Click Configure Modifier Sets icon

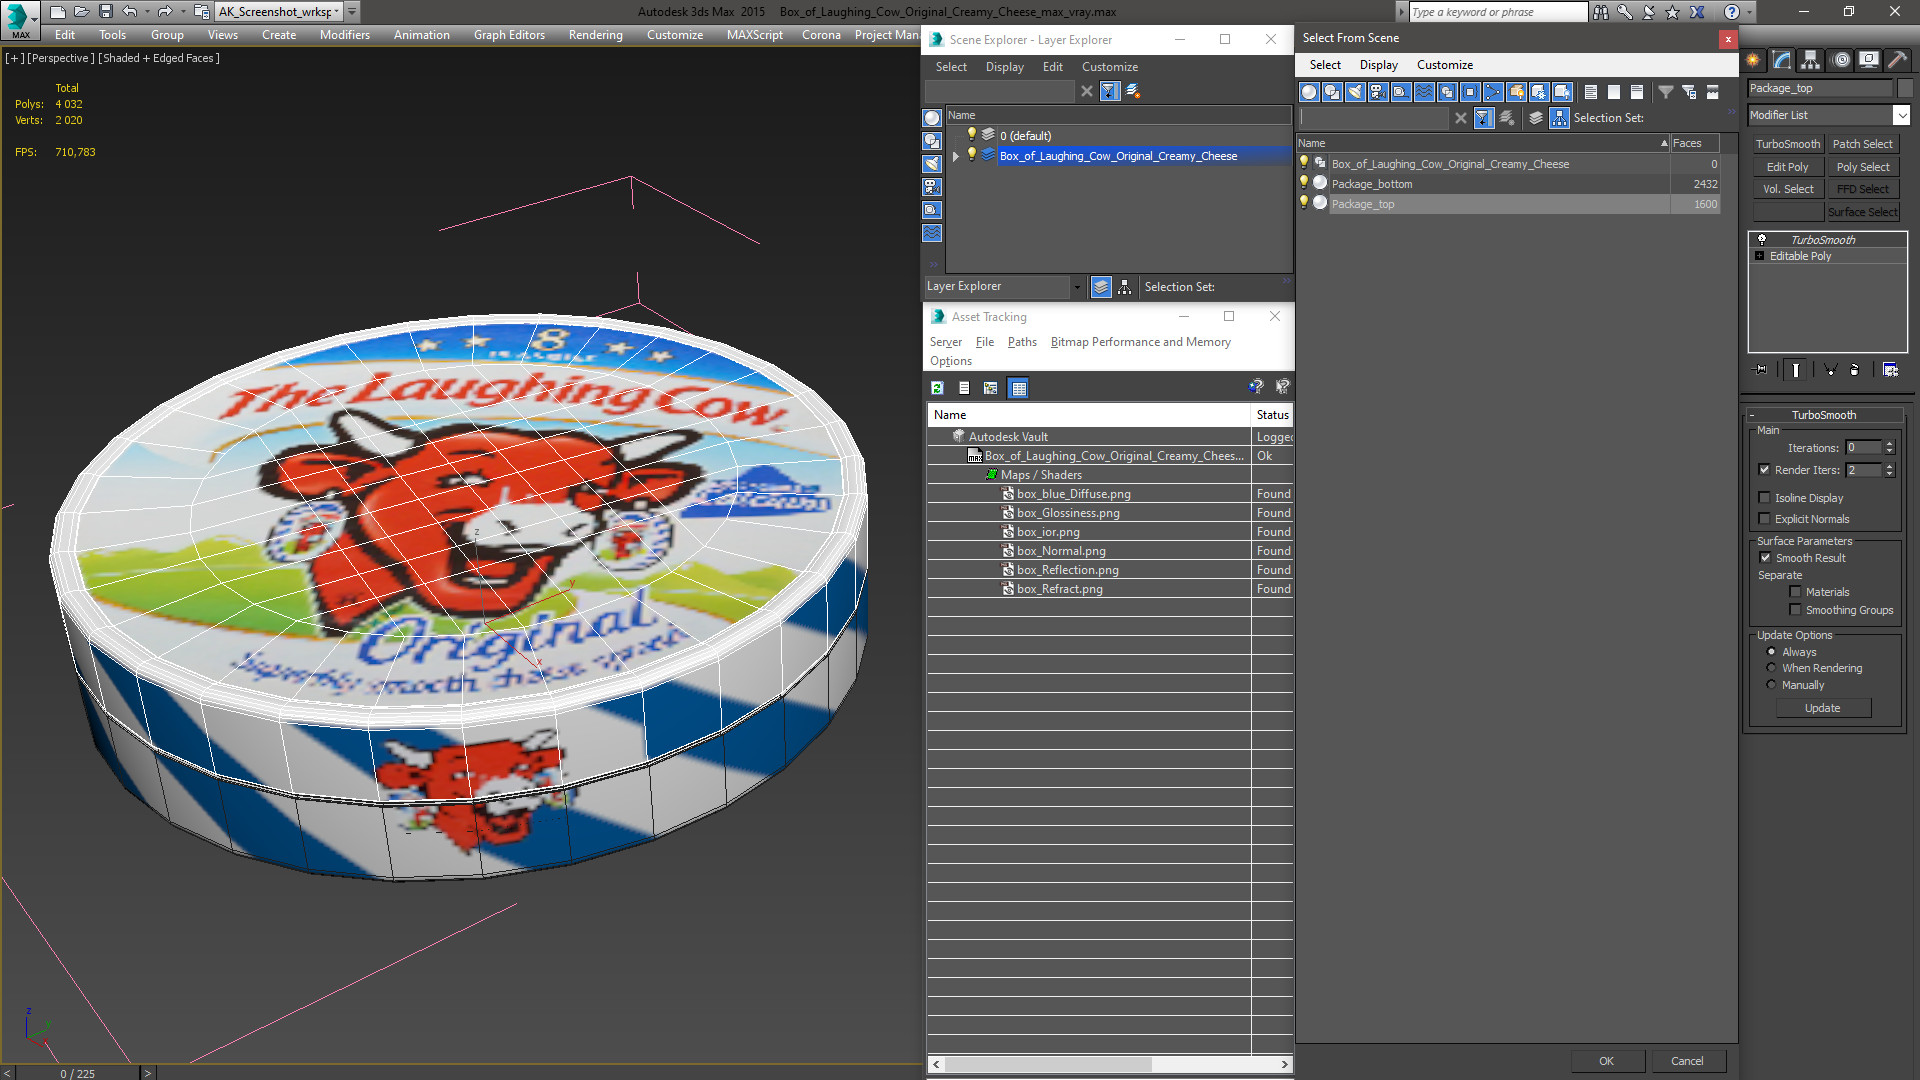(1890, 370)
